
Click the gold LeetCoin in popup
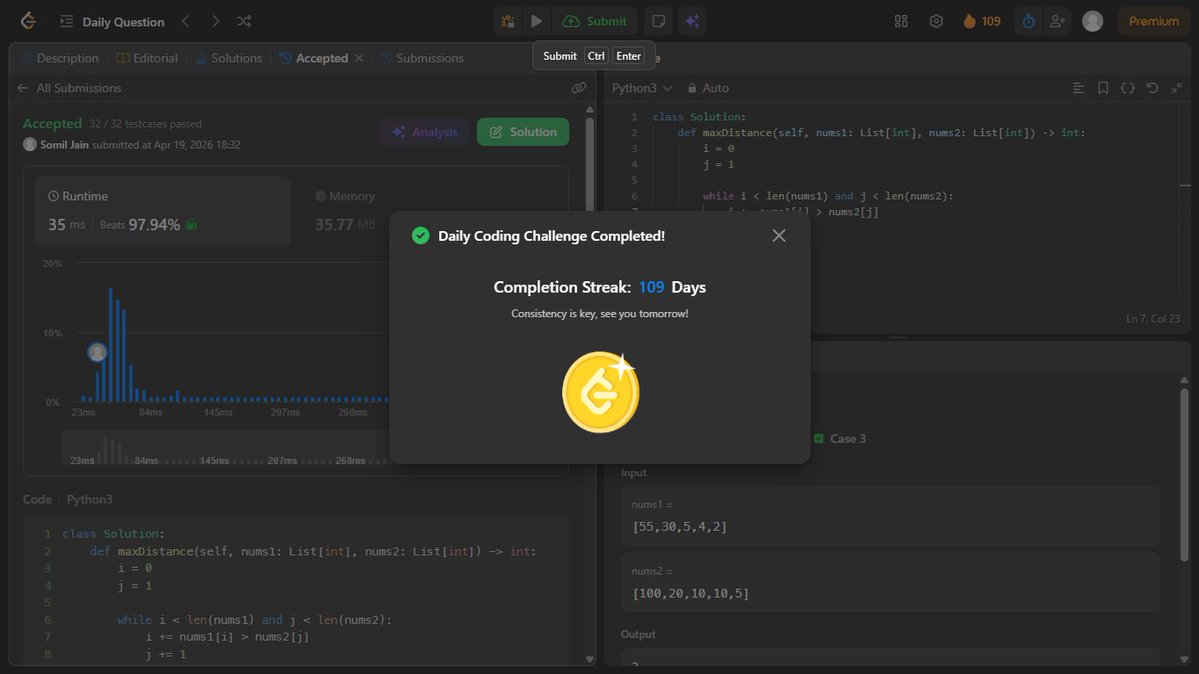601,392
